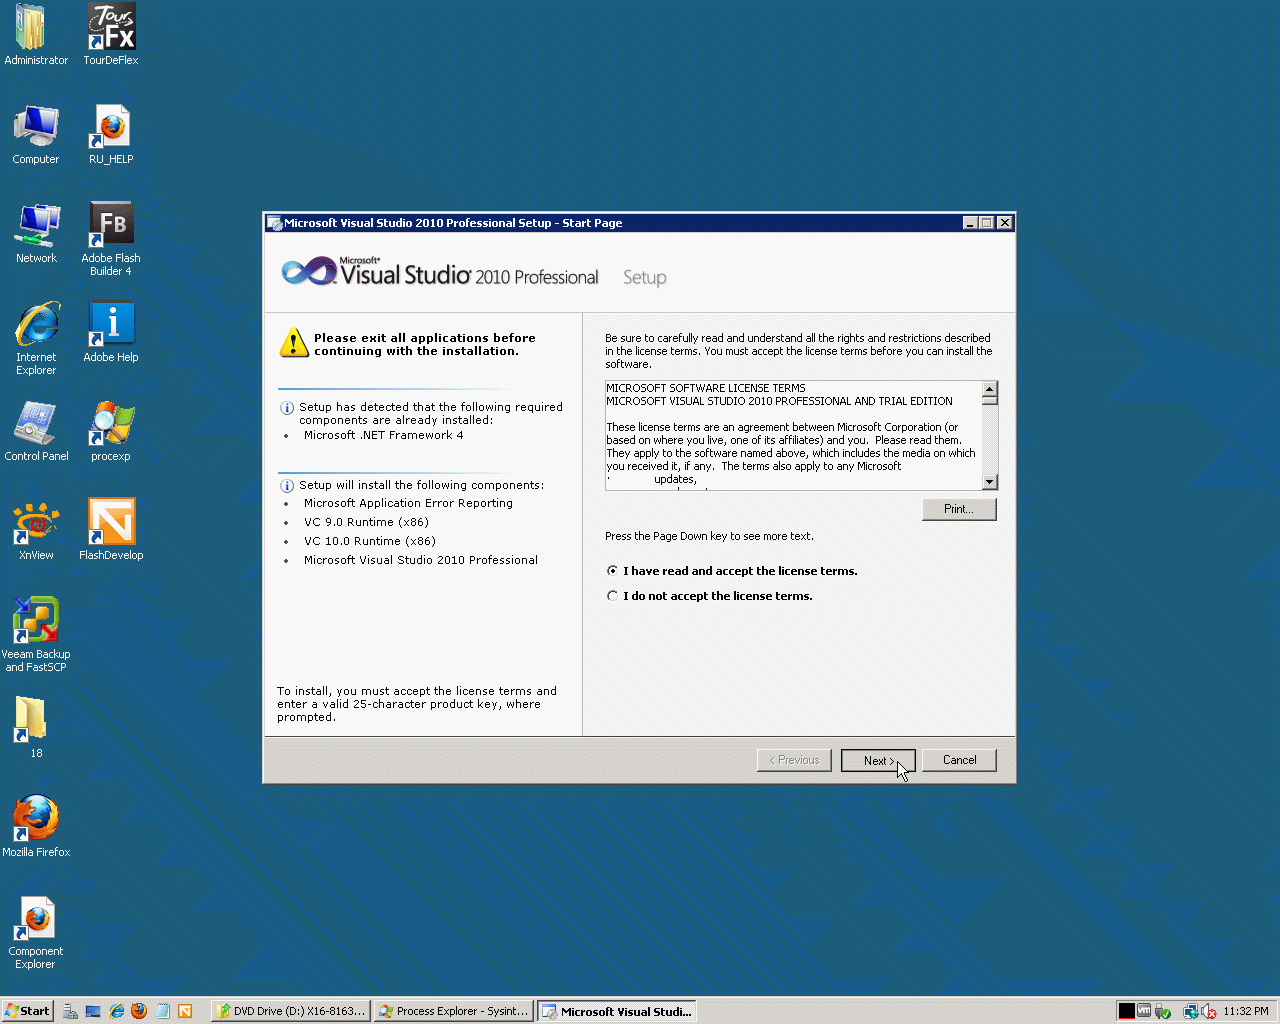Launch Firefox from the quick launch bar
The image size is (1280, 1024).
coord(139,1011)
